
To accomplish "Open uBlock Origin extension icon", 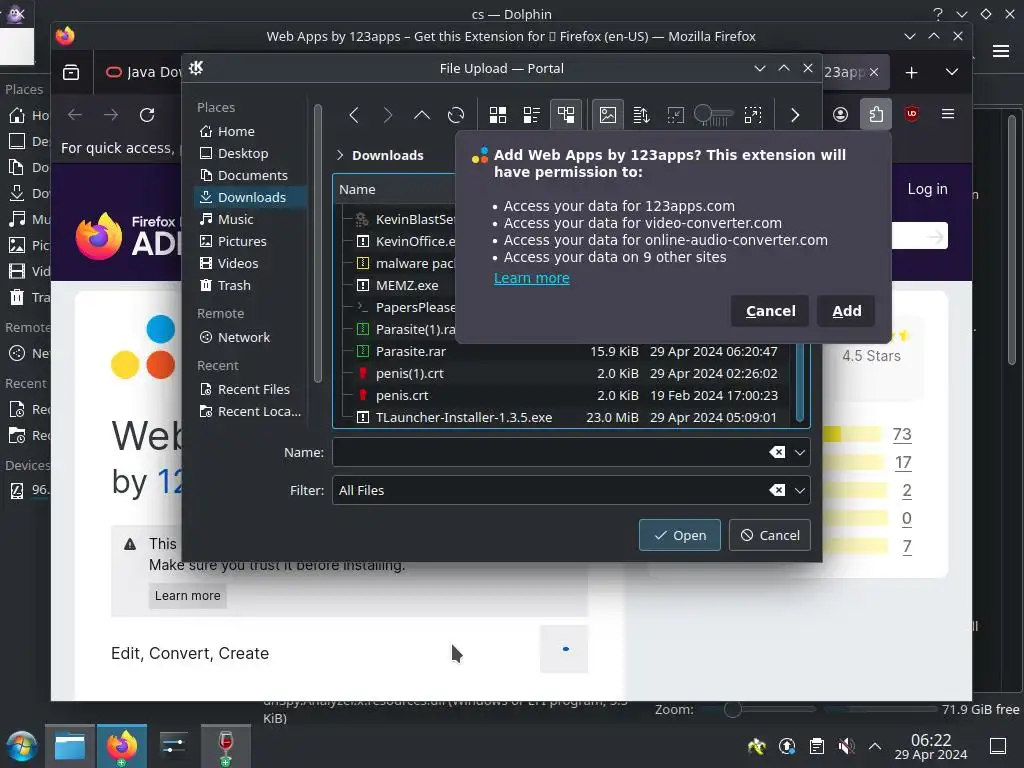I will coord(912,114).
